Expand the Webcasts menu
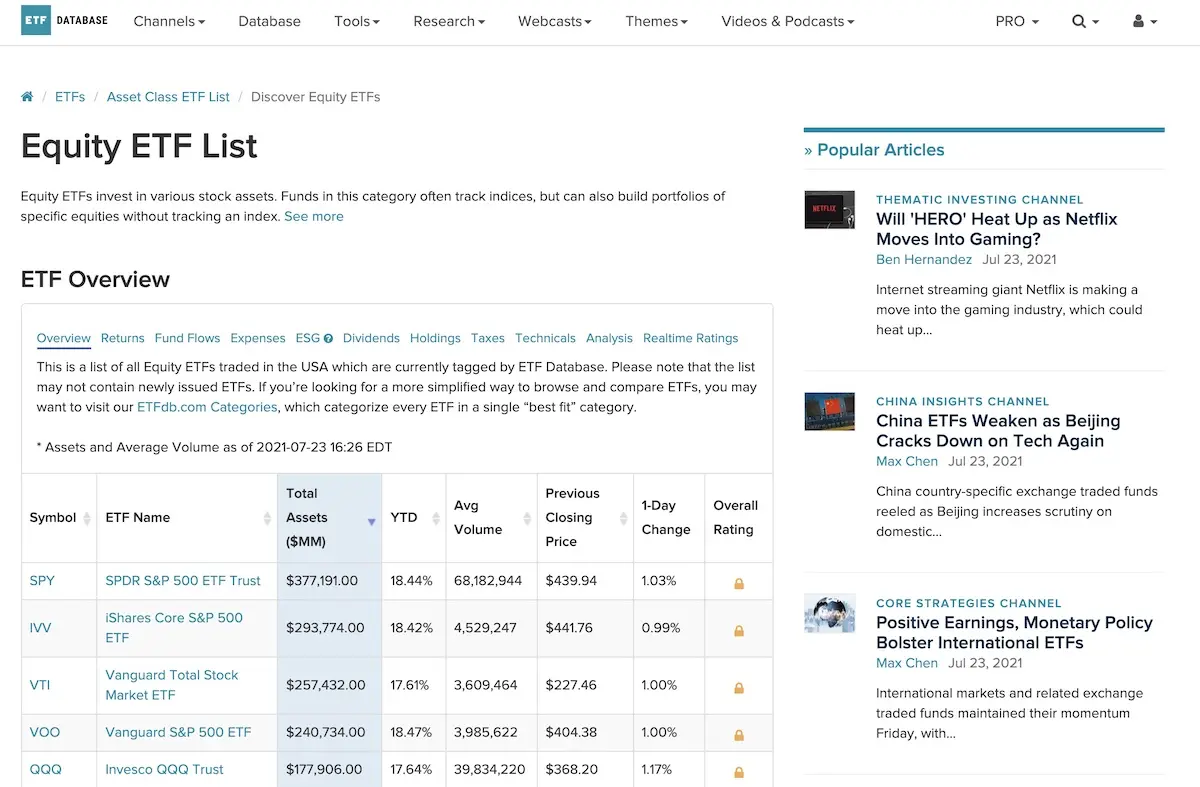The height and width of the screenshot is (787, 1200). 555,21
